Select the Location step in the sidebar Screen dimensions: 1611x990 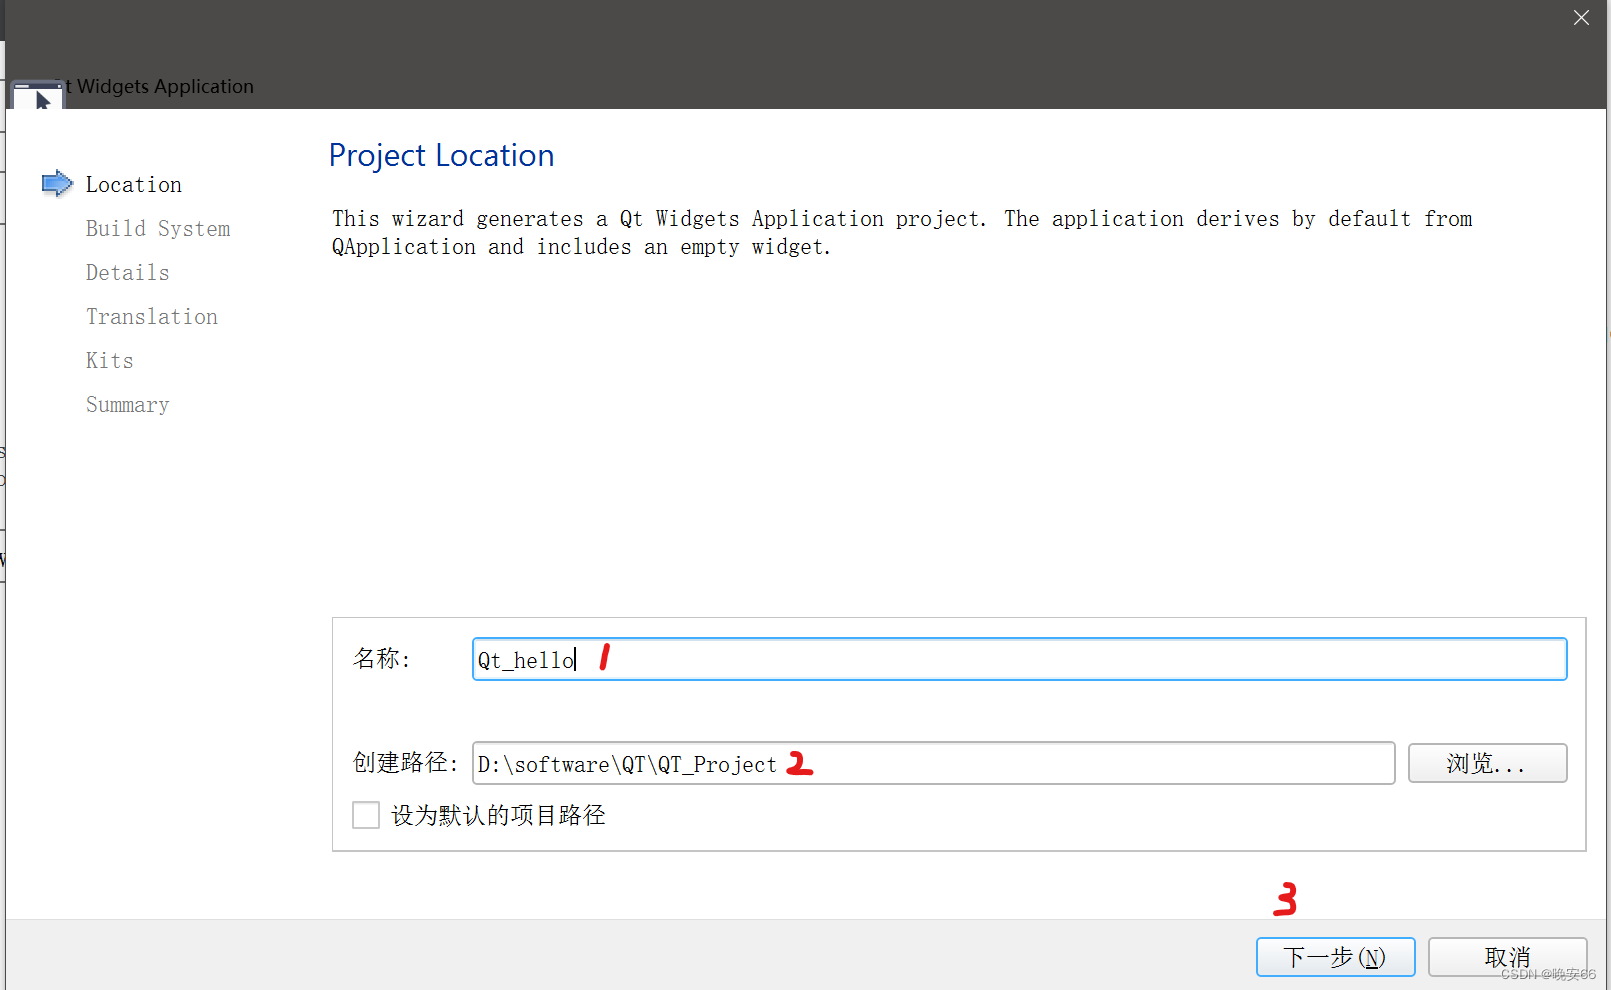point(134,184)
